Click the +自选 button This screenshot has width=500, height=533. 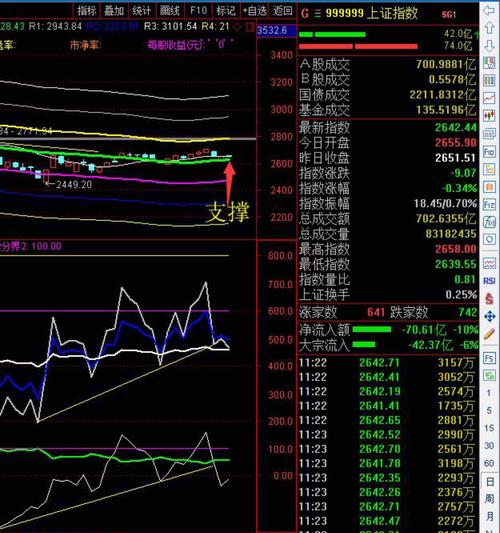coord(255,11)
